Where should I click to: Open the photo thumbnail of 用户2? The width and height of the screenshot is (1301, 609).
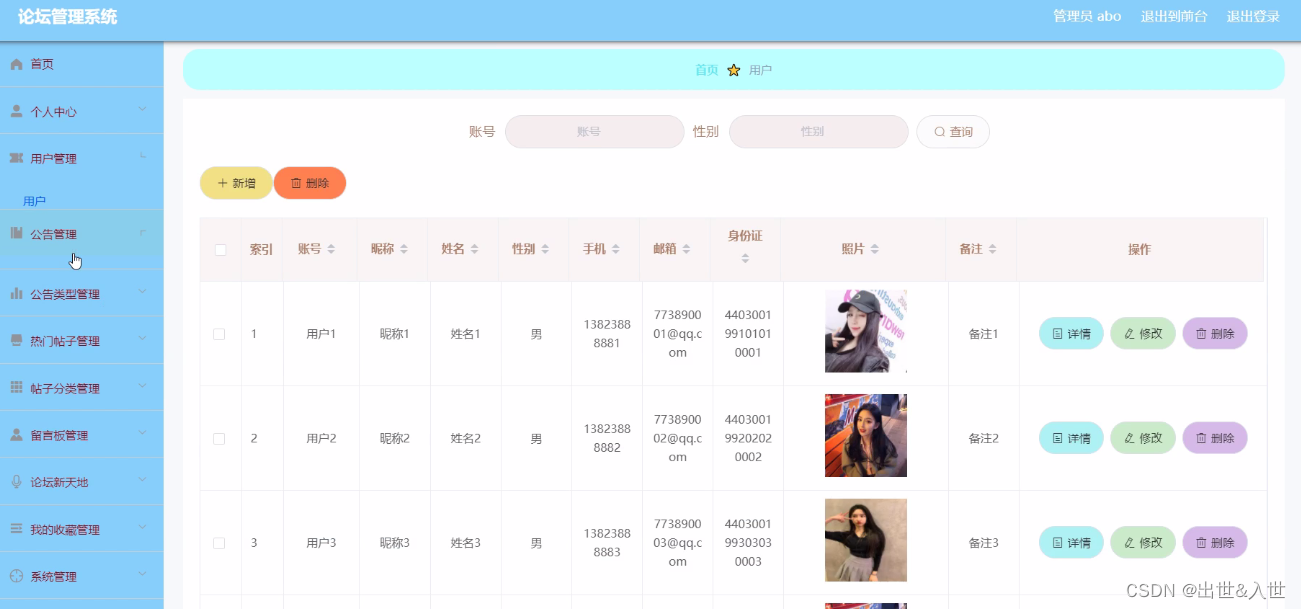865,436
